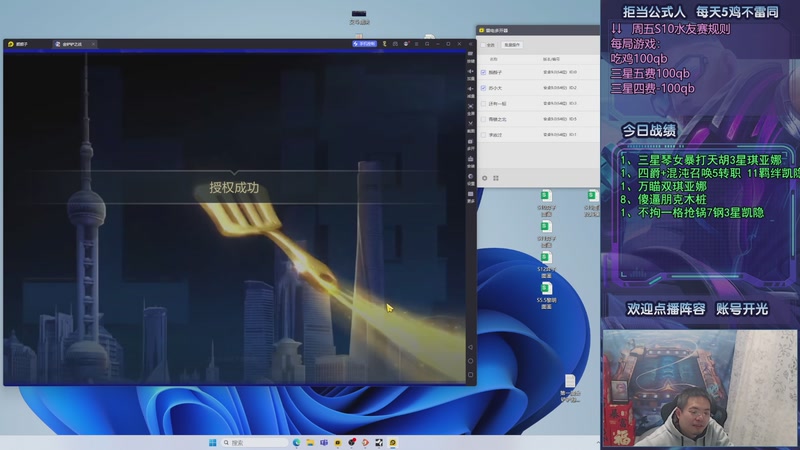Check the instance row with ID:3

tap(483, 104)
